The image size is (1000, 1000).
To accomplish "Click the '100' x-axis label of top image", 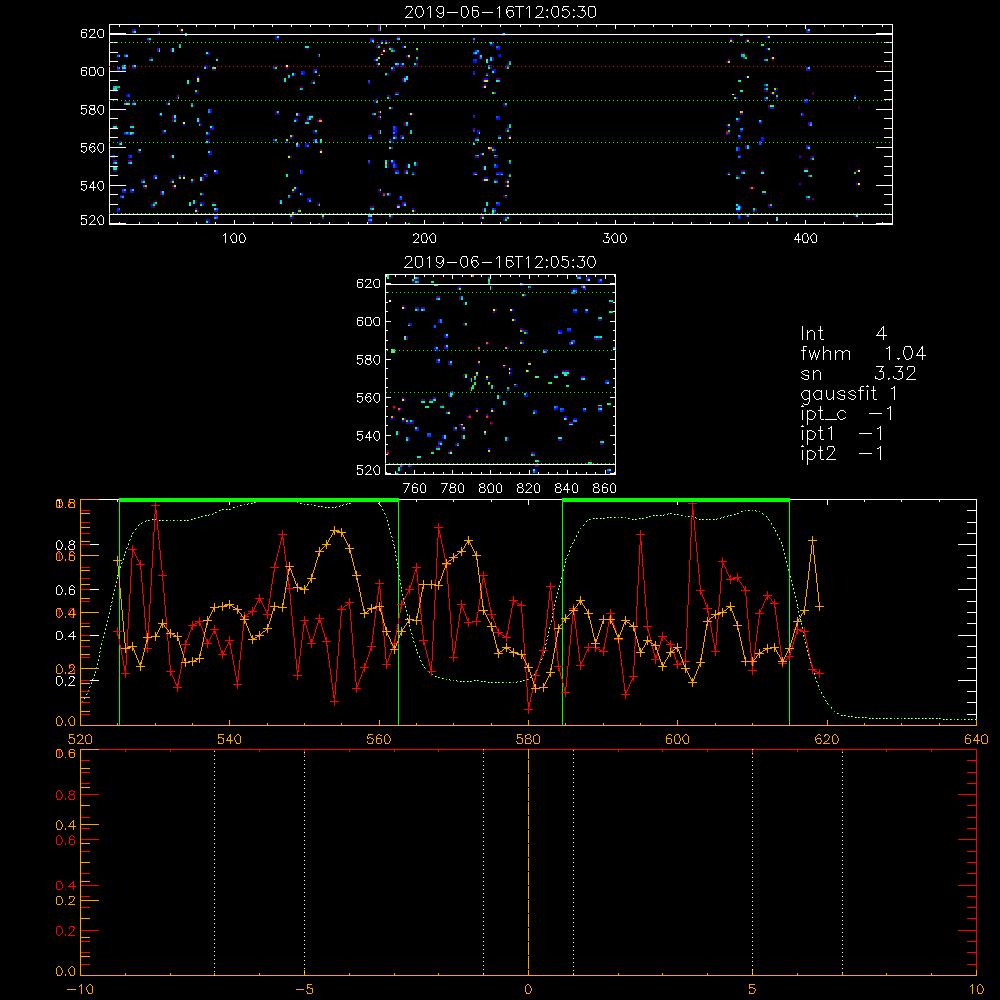I will pos(233,239).
